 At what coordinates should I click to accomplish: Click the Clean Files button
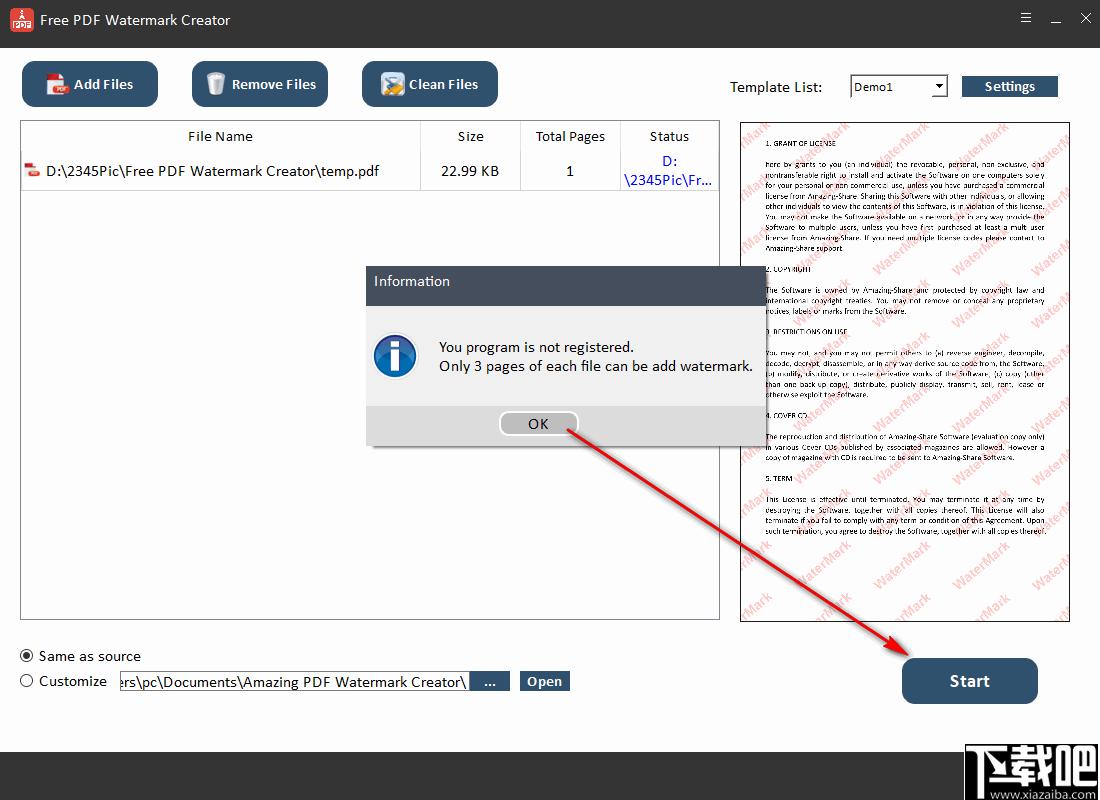(x=429, y=84)
